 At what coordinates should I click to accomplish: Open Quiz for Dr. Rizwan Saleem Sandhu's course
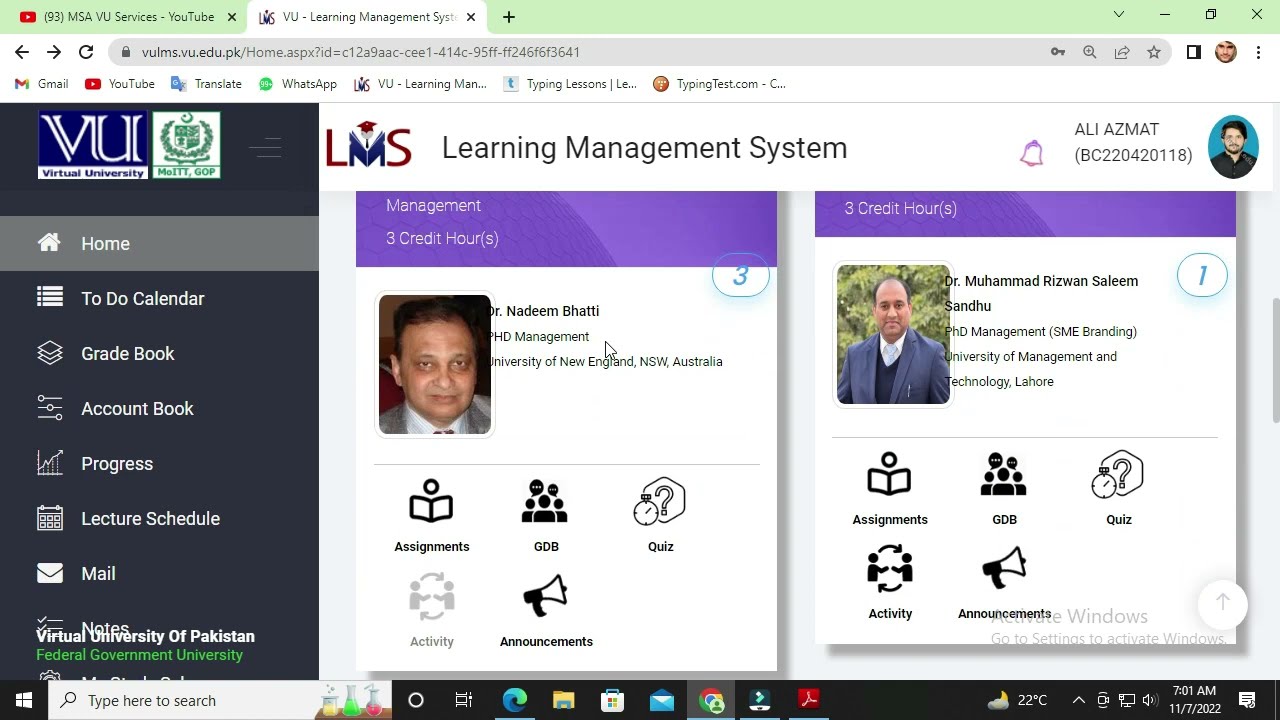pyautogui.click(x=1118, y=489)
